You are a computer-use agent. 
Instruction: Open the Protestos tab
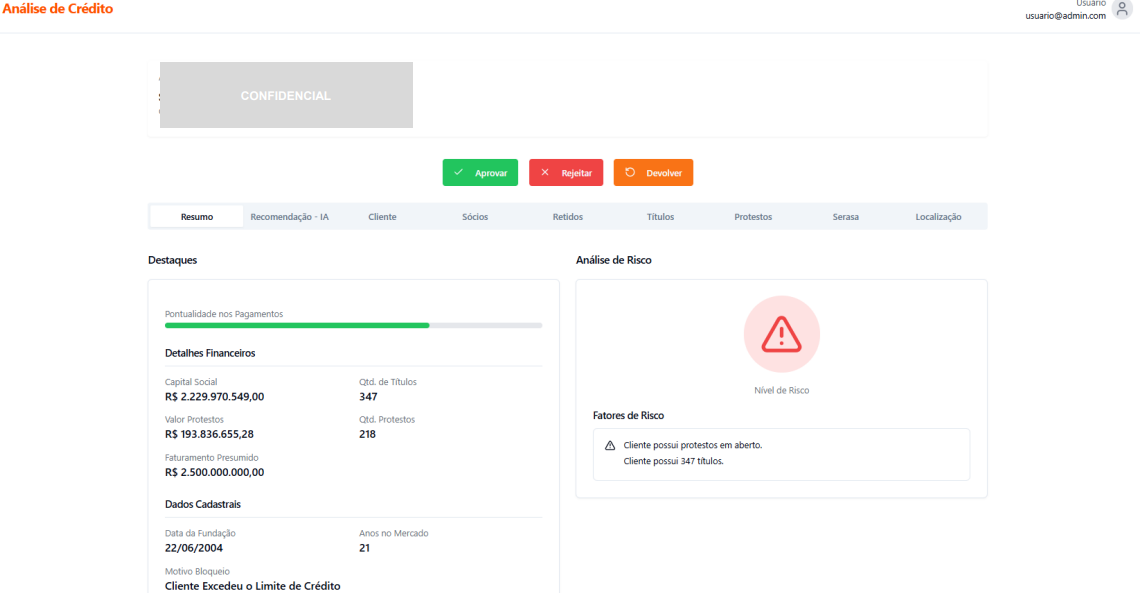pos(753,217)
